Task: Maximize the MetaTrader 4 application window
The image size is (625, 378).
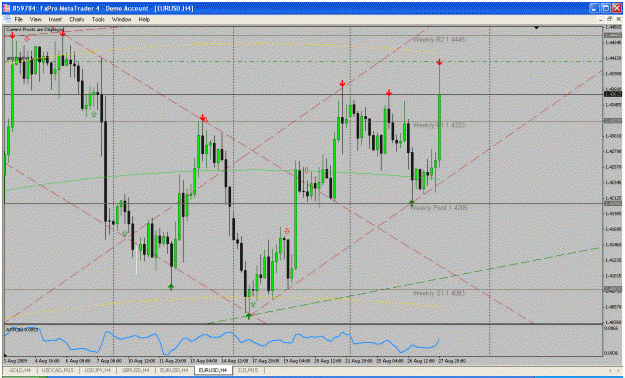Action: (x=605, y=8)
